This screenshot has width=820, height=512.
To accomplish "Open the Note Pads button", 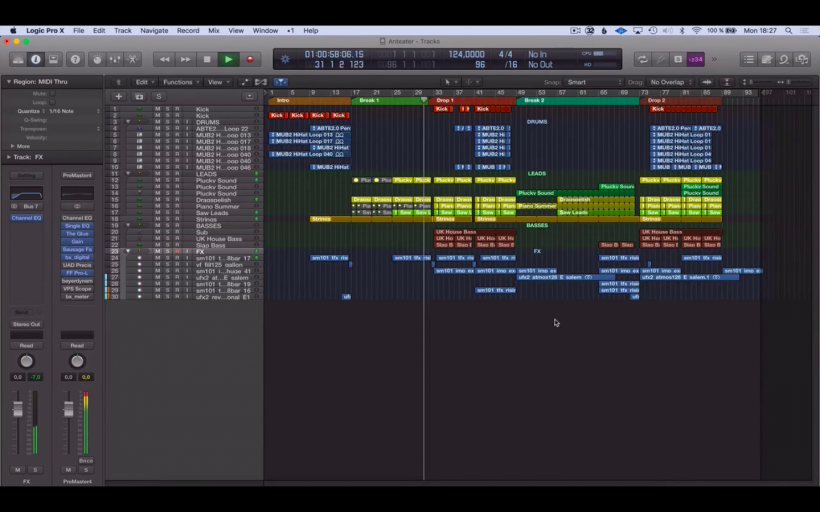I will coord(766,60).
